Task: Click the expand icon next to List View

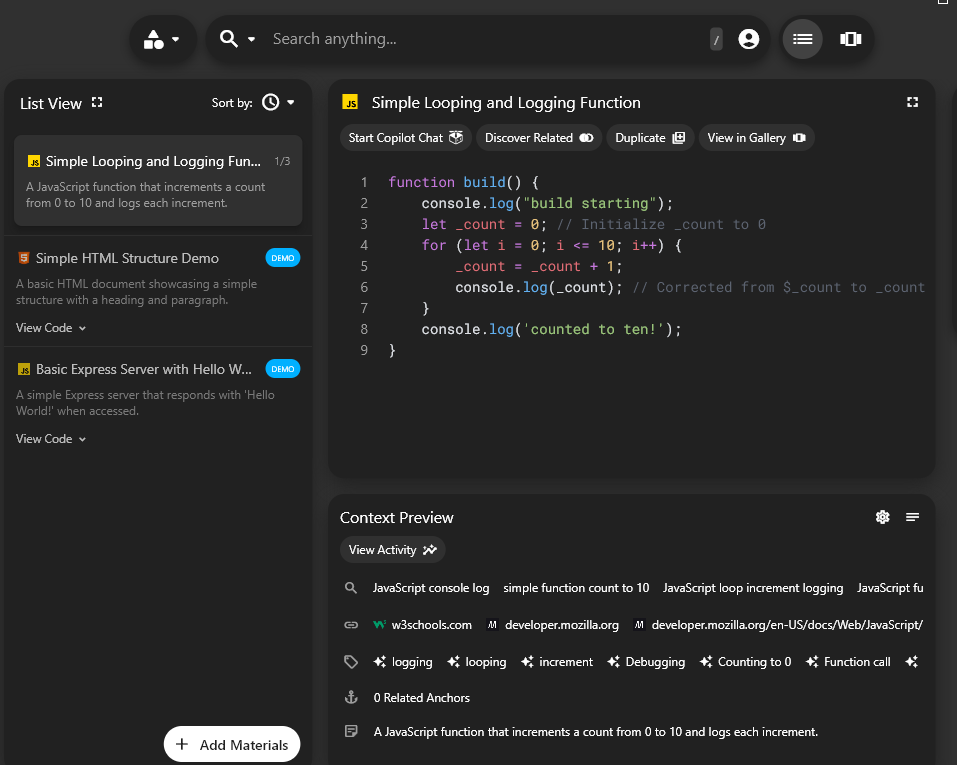Action: pos(96,102)
